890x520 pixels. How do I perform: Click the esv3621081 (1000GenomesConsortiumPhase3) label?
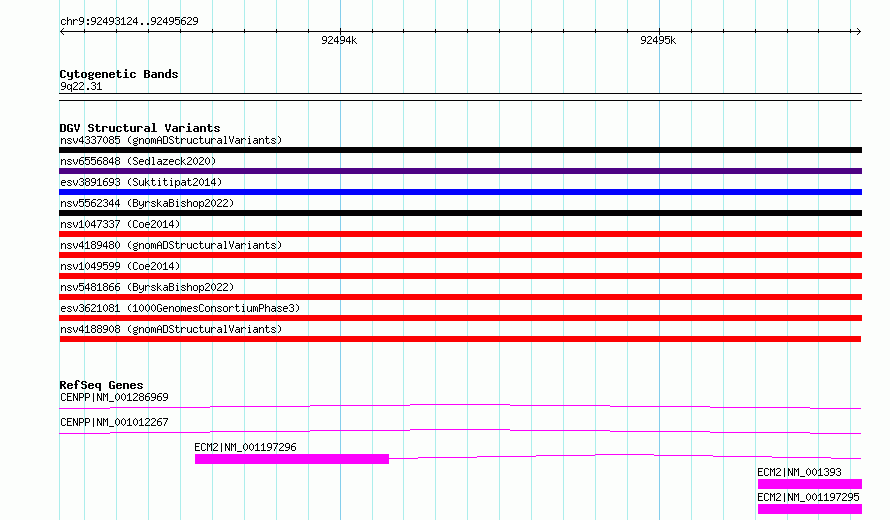[180, 308]
